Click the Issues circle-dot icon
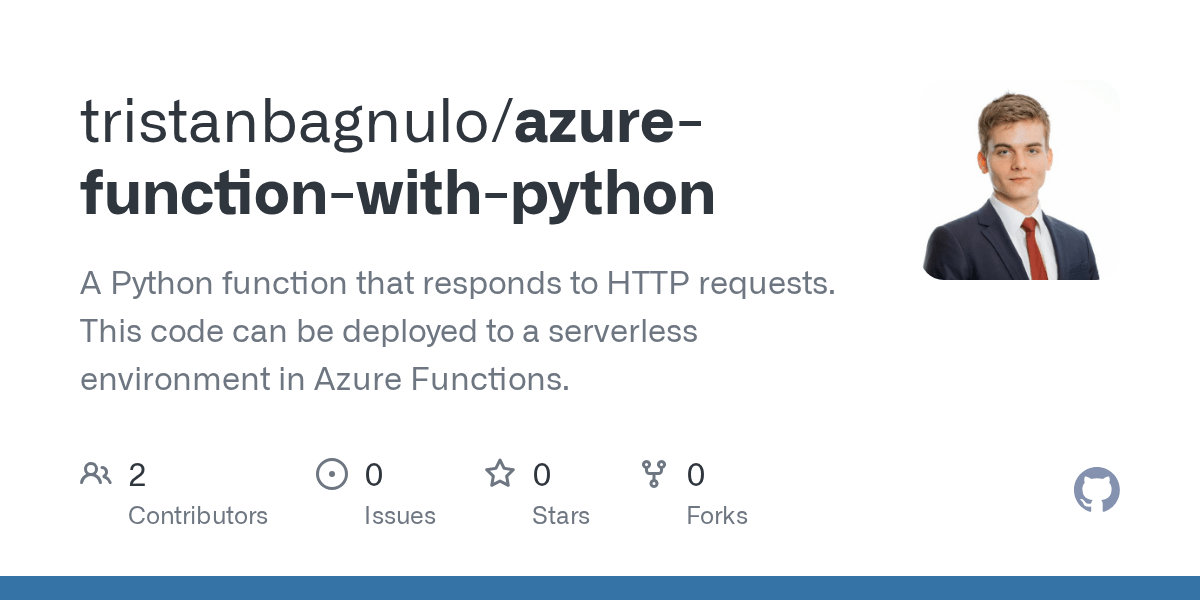This screenshot has height=600, width=1200. click(332, 474)
